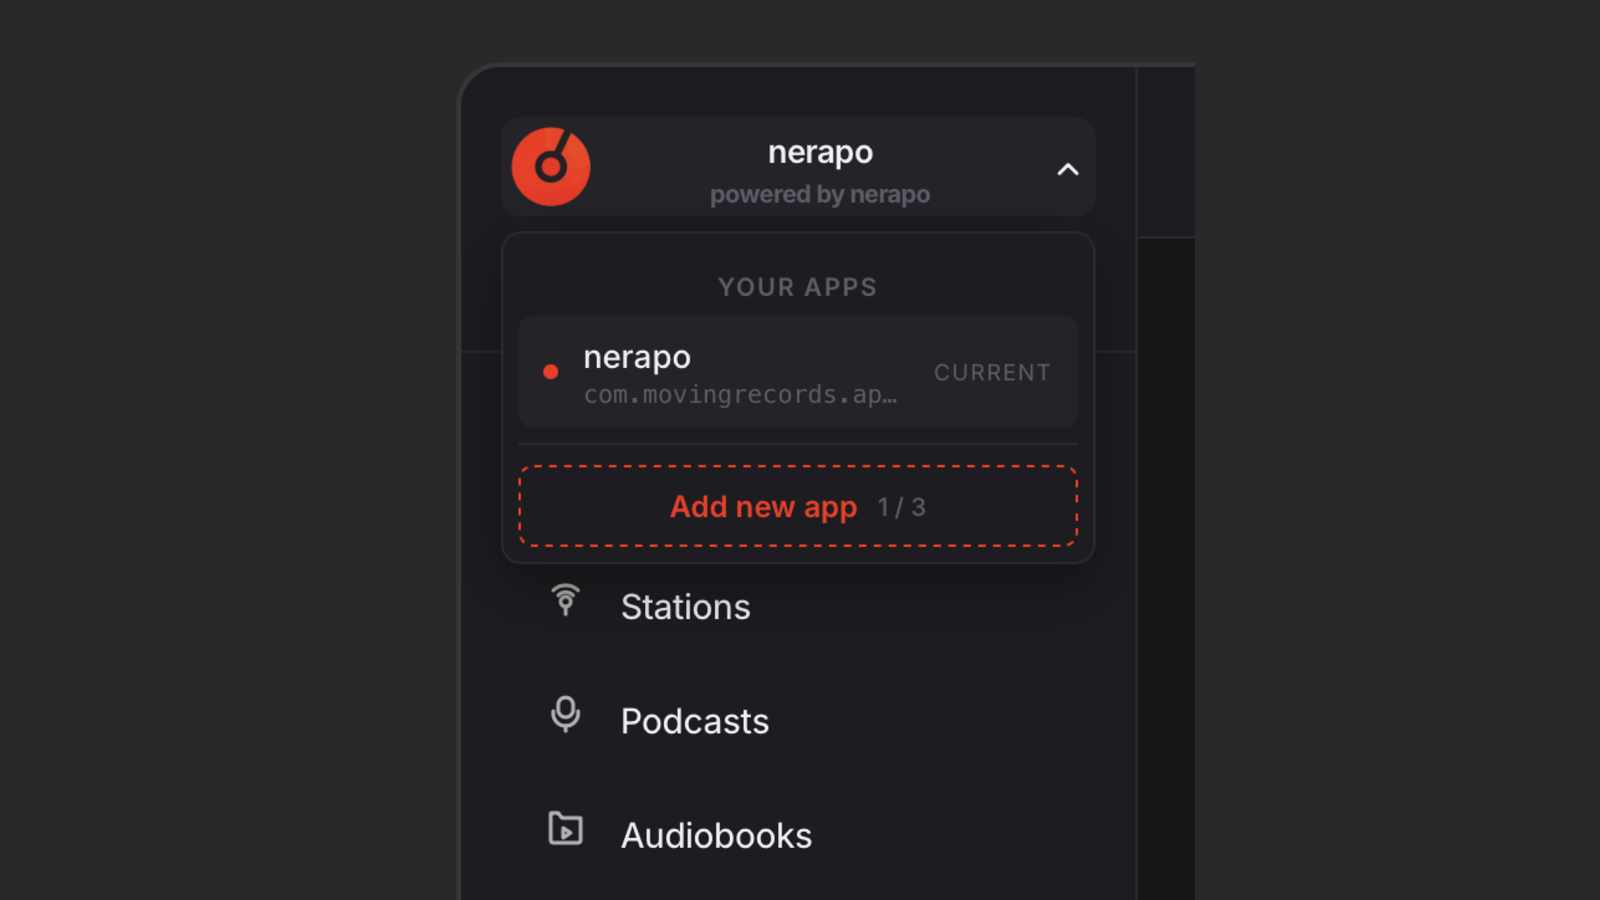Click the Add new app button

(798, 506)
